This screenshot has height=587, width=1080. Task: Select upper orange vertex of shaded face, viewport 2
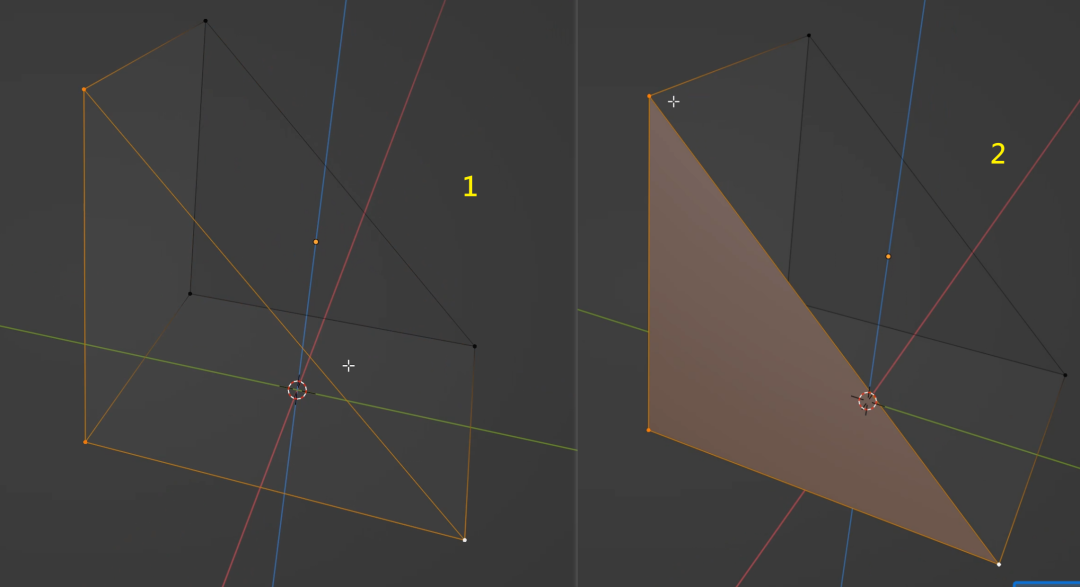pyautogui.click(x=650, y=96)
